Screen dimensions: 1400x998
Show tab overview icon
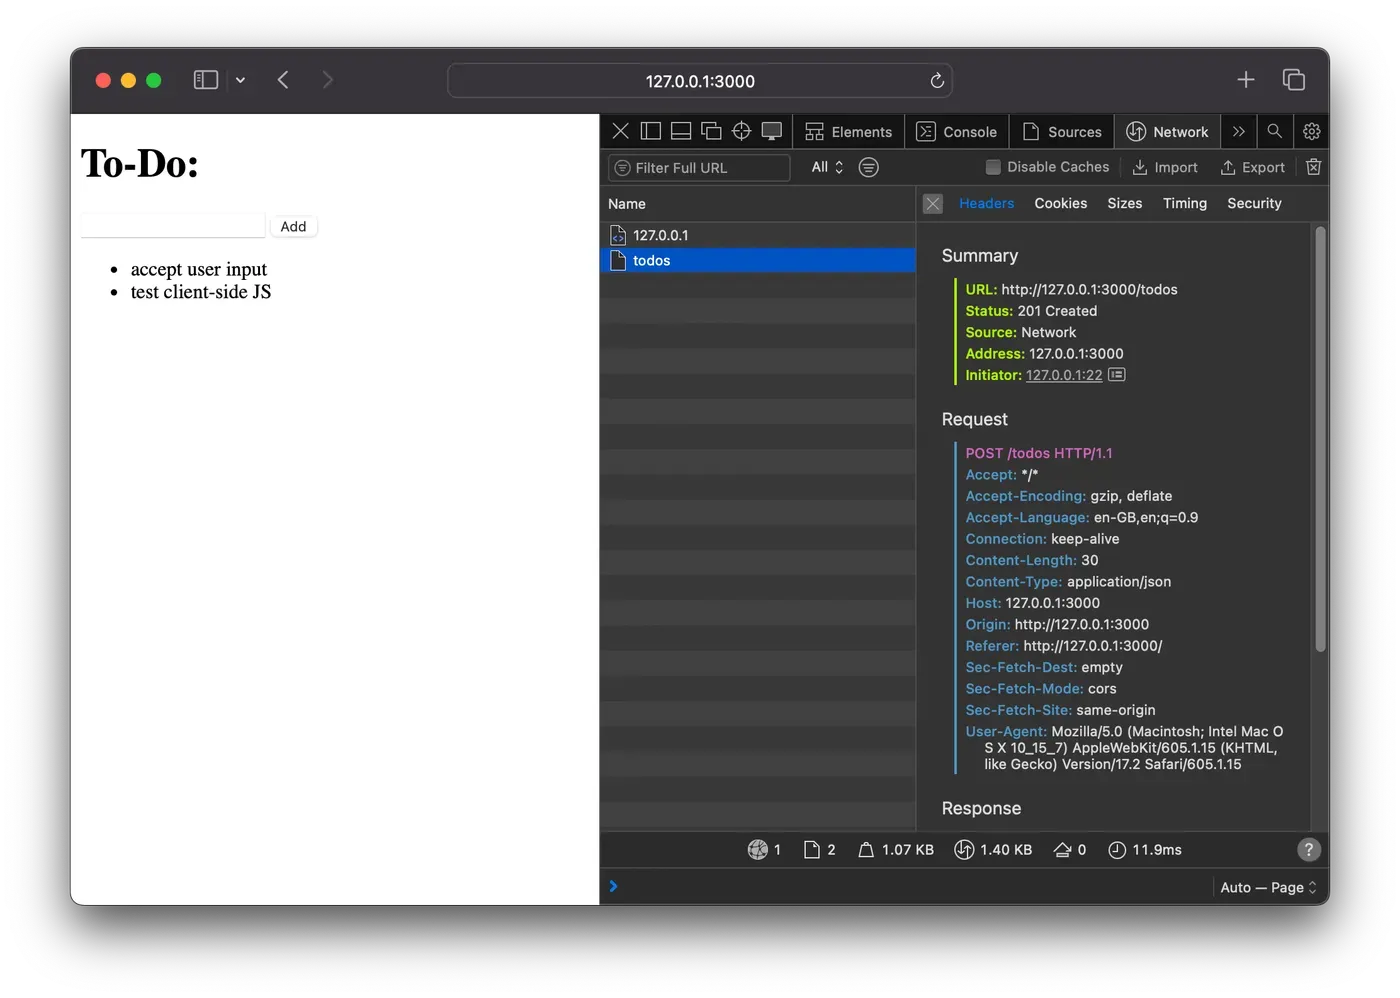[1294, 80]
